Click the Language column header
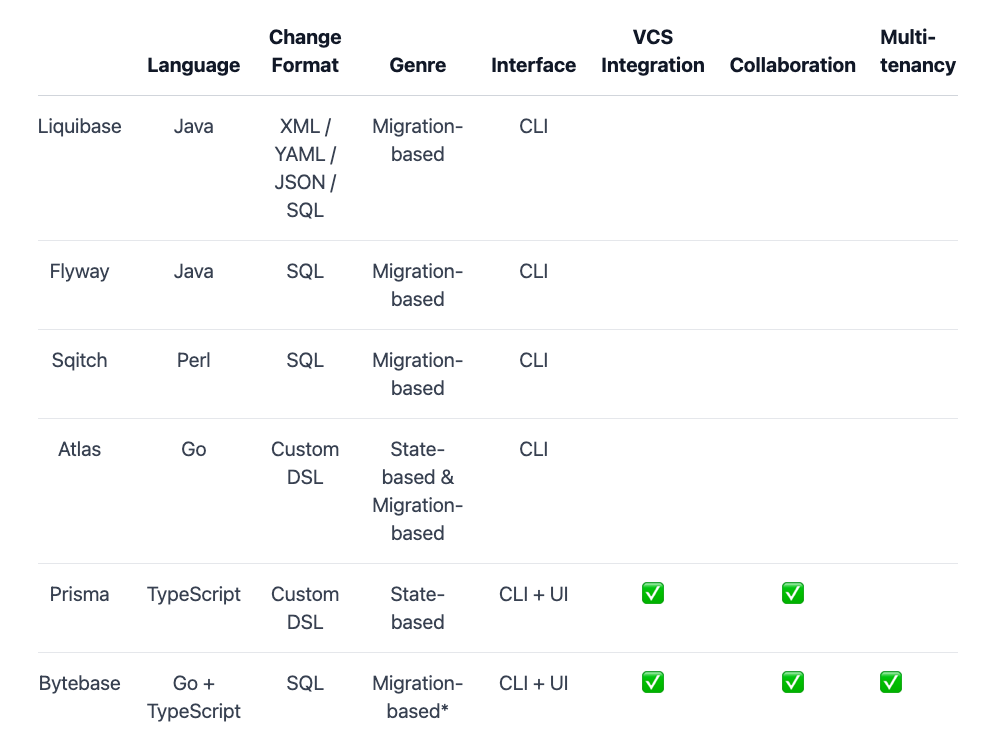Viewport: 999px width, 747px height. point(194,65)
